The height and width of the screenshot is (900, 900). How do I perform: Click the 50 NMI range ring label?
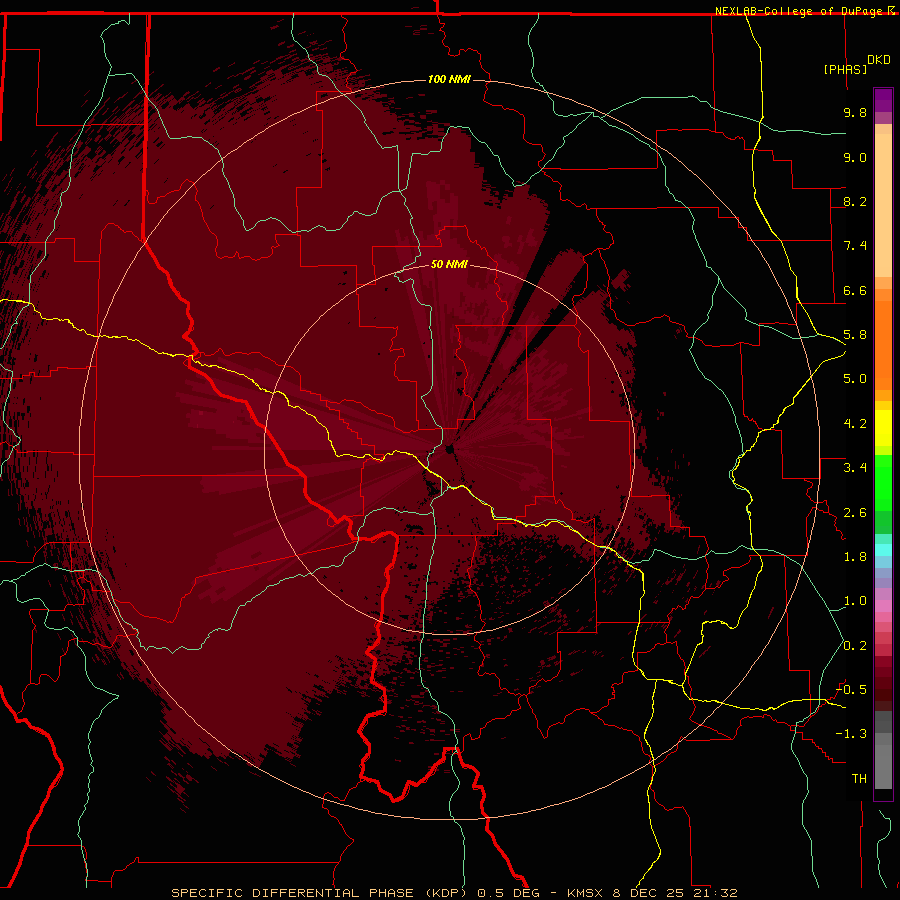(449, 264)
